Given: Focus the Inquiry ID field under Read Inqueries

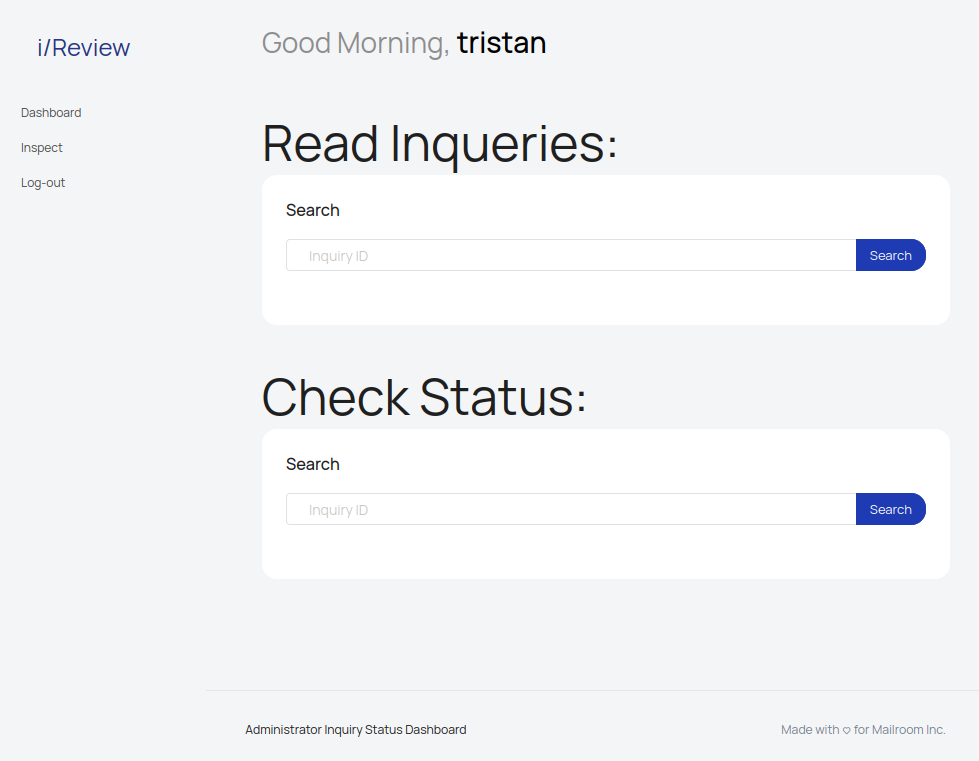Looking at the screenshot, I should (570, 255).
